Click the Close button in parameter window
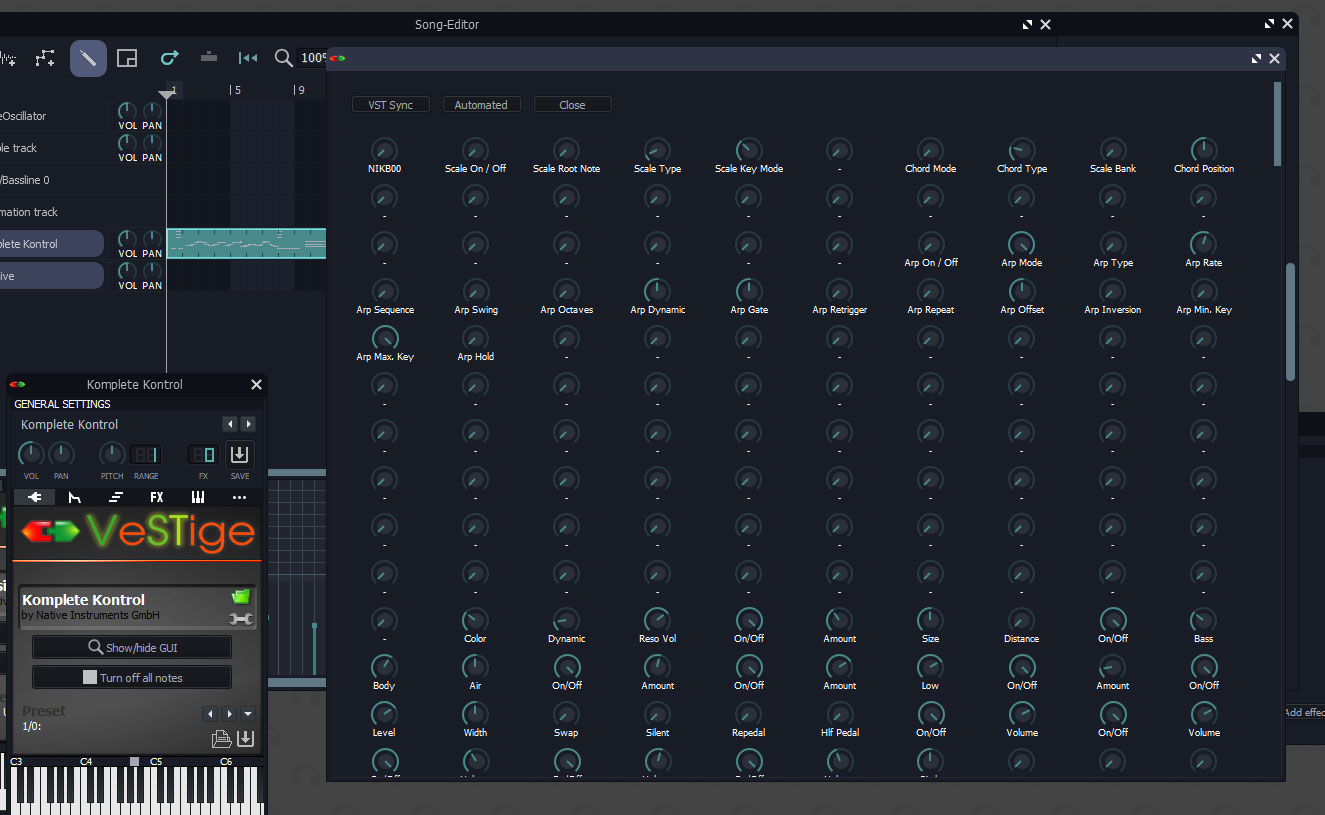The image size is (1325, 815). pyautogui.click(x=572, y=105)
